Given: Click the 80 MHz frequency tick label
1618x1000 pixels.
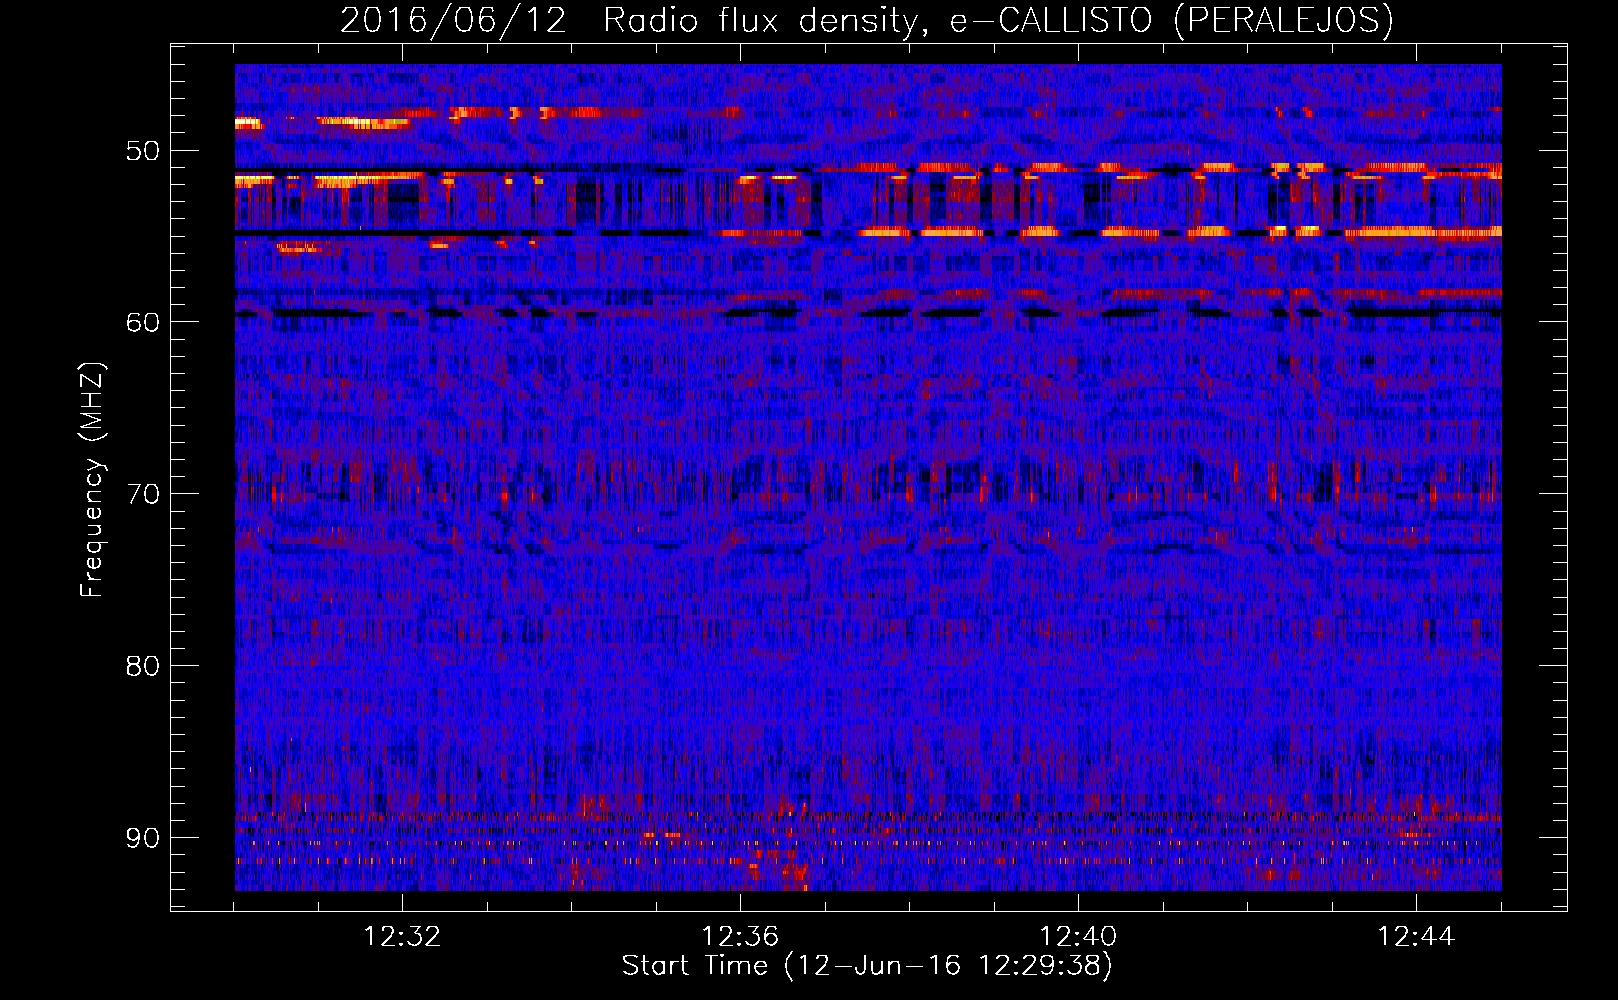Looking at the screenshot, I should [142, 666].
